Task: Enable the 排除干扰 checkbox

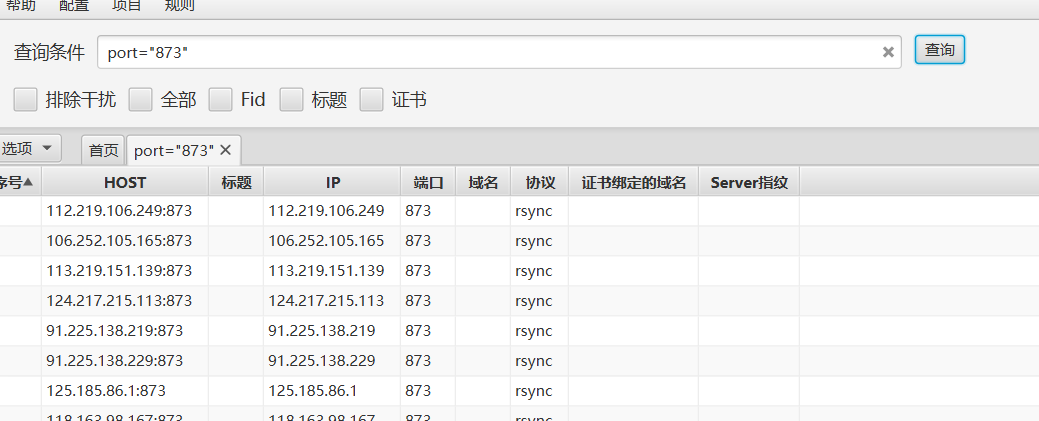Action: 26,100
